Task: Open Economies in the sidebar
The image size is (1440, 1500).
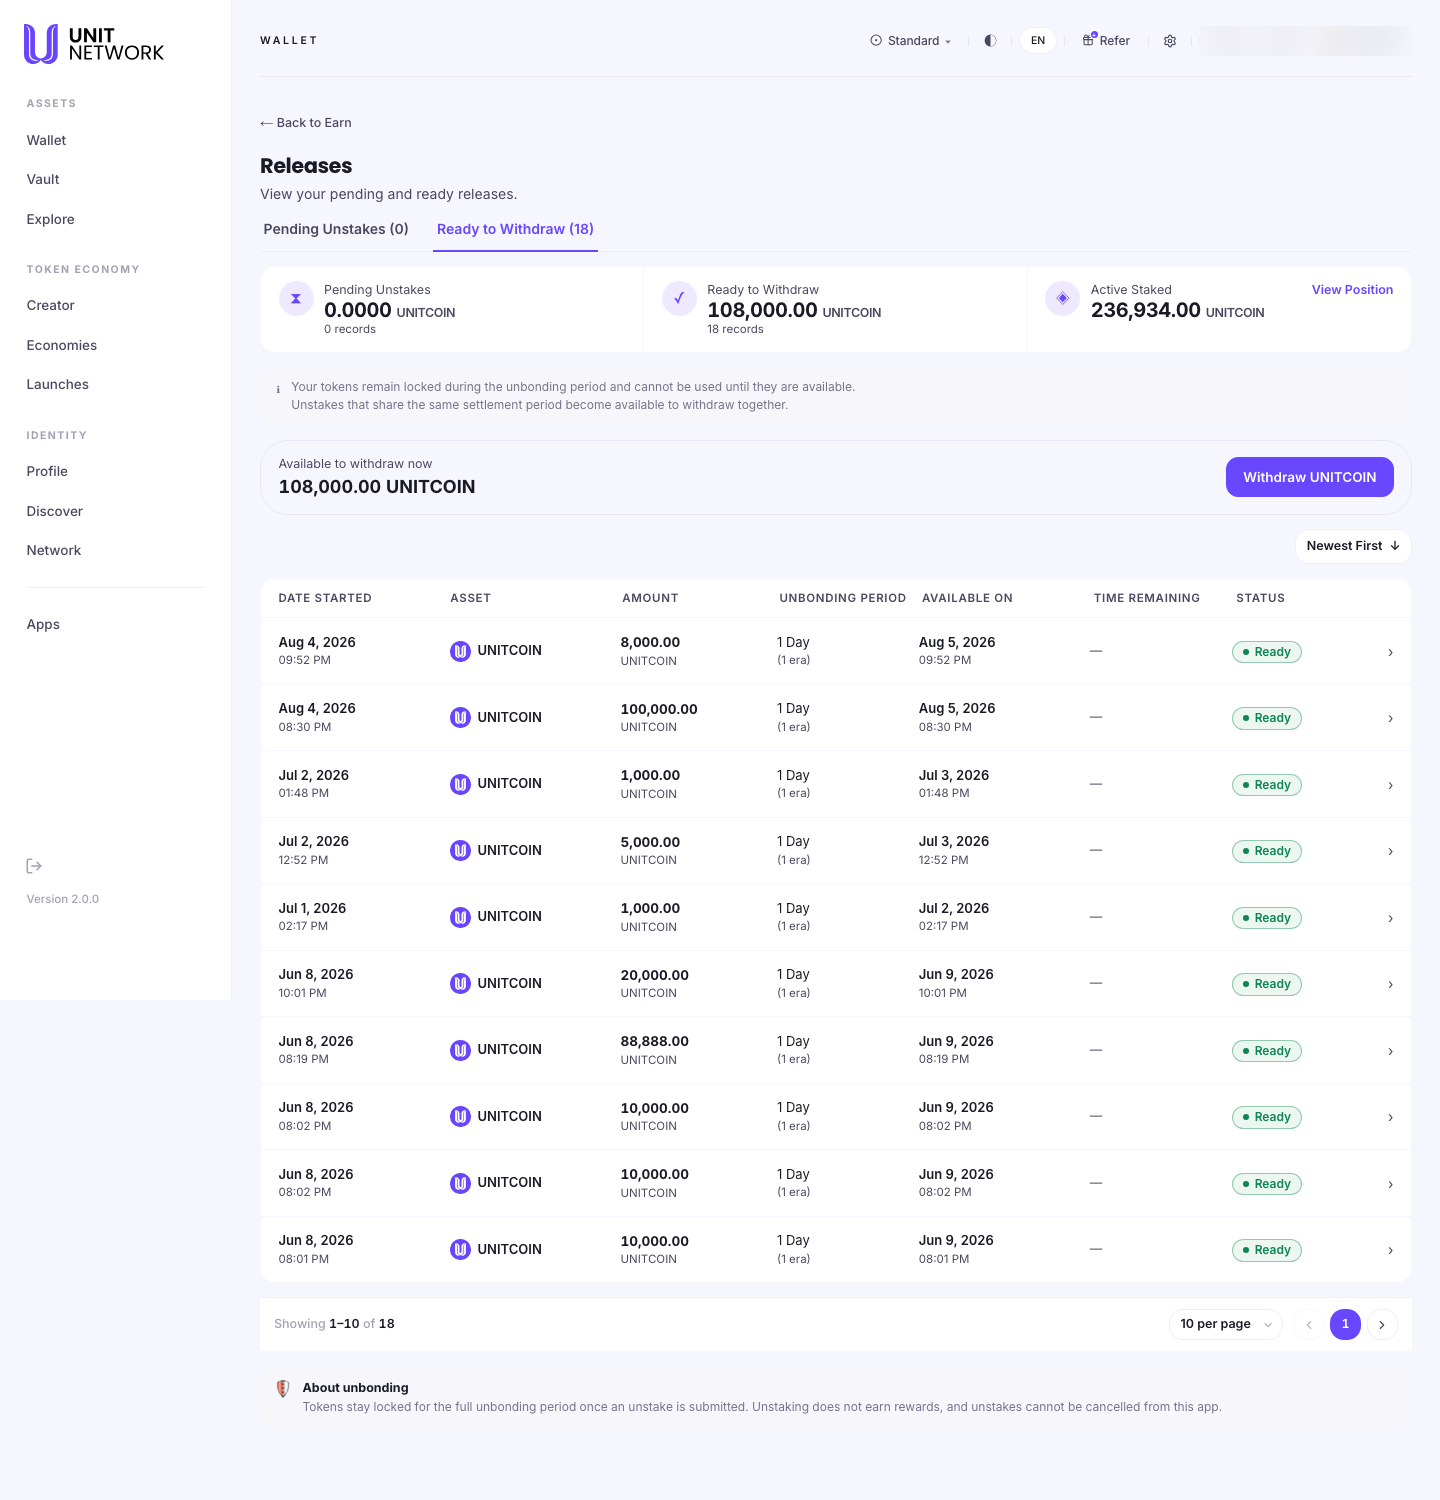Action: (x=62, y=345)
